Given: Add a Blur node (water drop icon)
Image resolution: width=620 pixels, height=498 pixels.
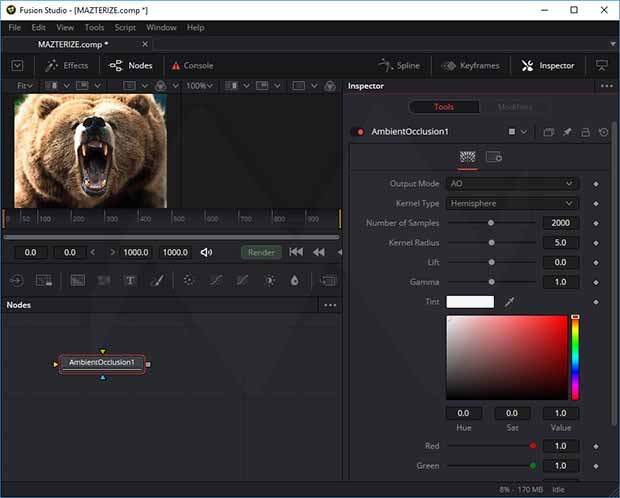Looking at the screenshot, I should [295, 280].
